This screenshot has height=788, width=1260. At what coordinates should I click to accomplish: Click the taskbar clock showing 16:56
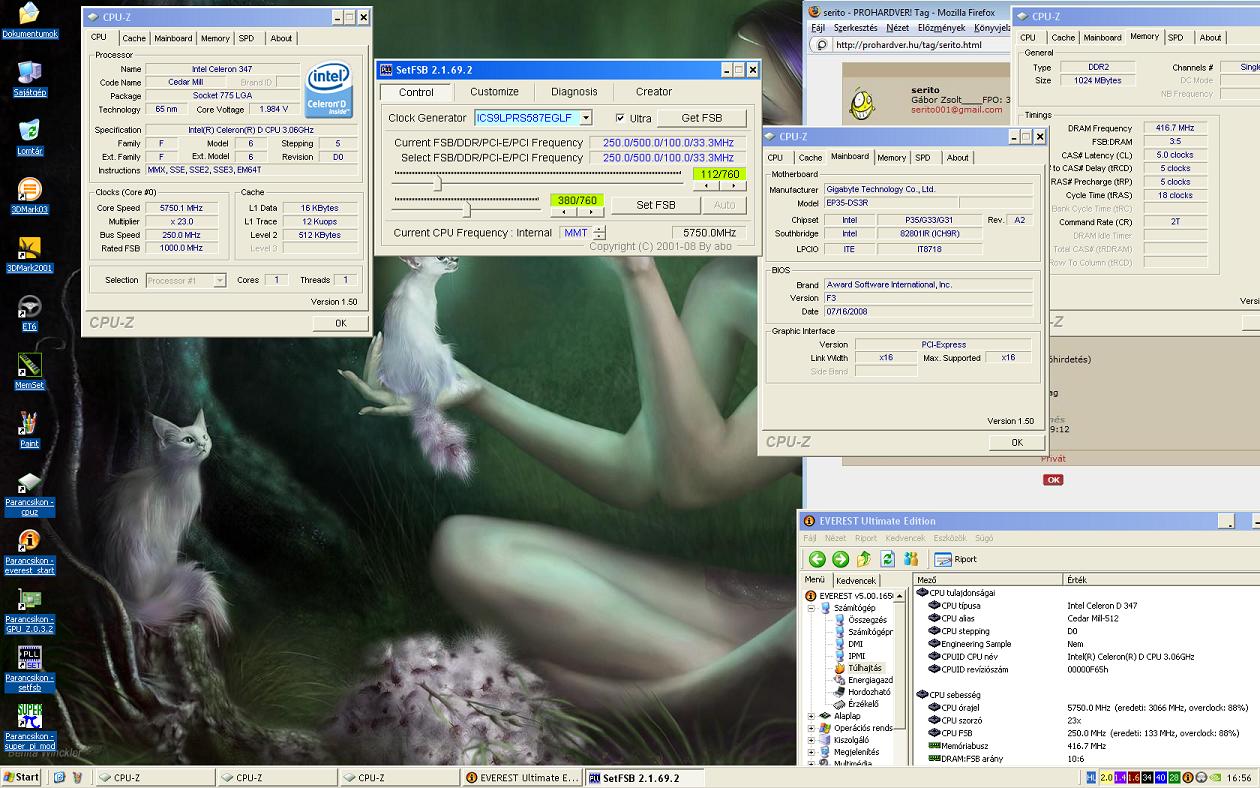[x=1238, y=777]
